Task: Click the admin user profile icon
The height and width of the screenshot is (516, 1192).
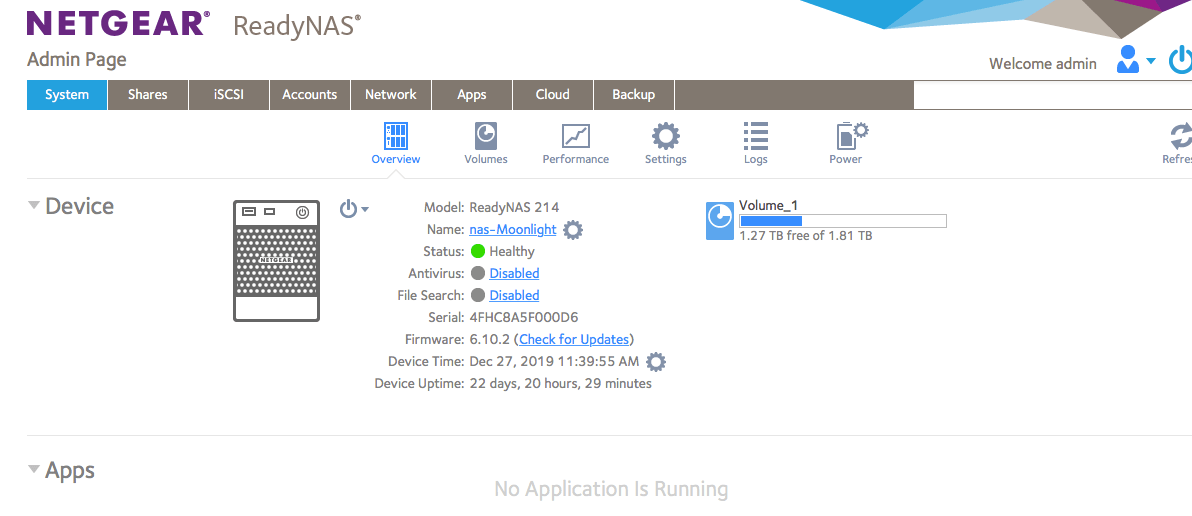Action: [x=1127, y=59]
